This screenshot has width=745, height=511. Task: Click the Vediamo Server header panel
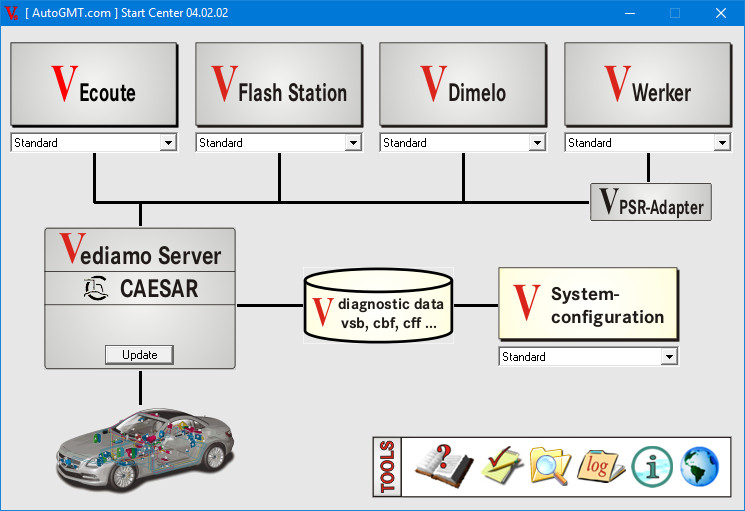point(140,250)
